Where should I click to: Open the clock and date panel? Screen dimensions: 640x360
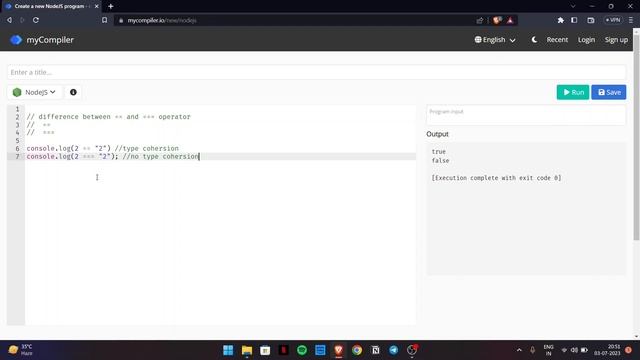click(x=607, y=350)
